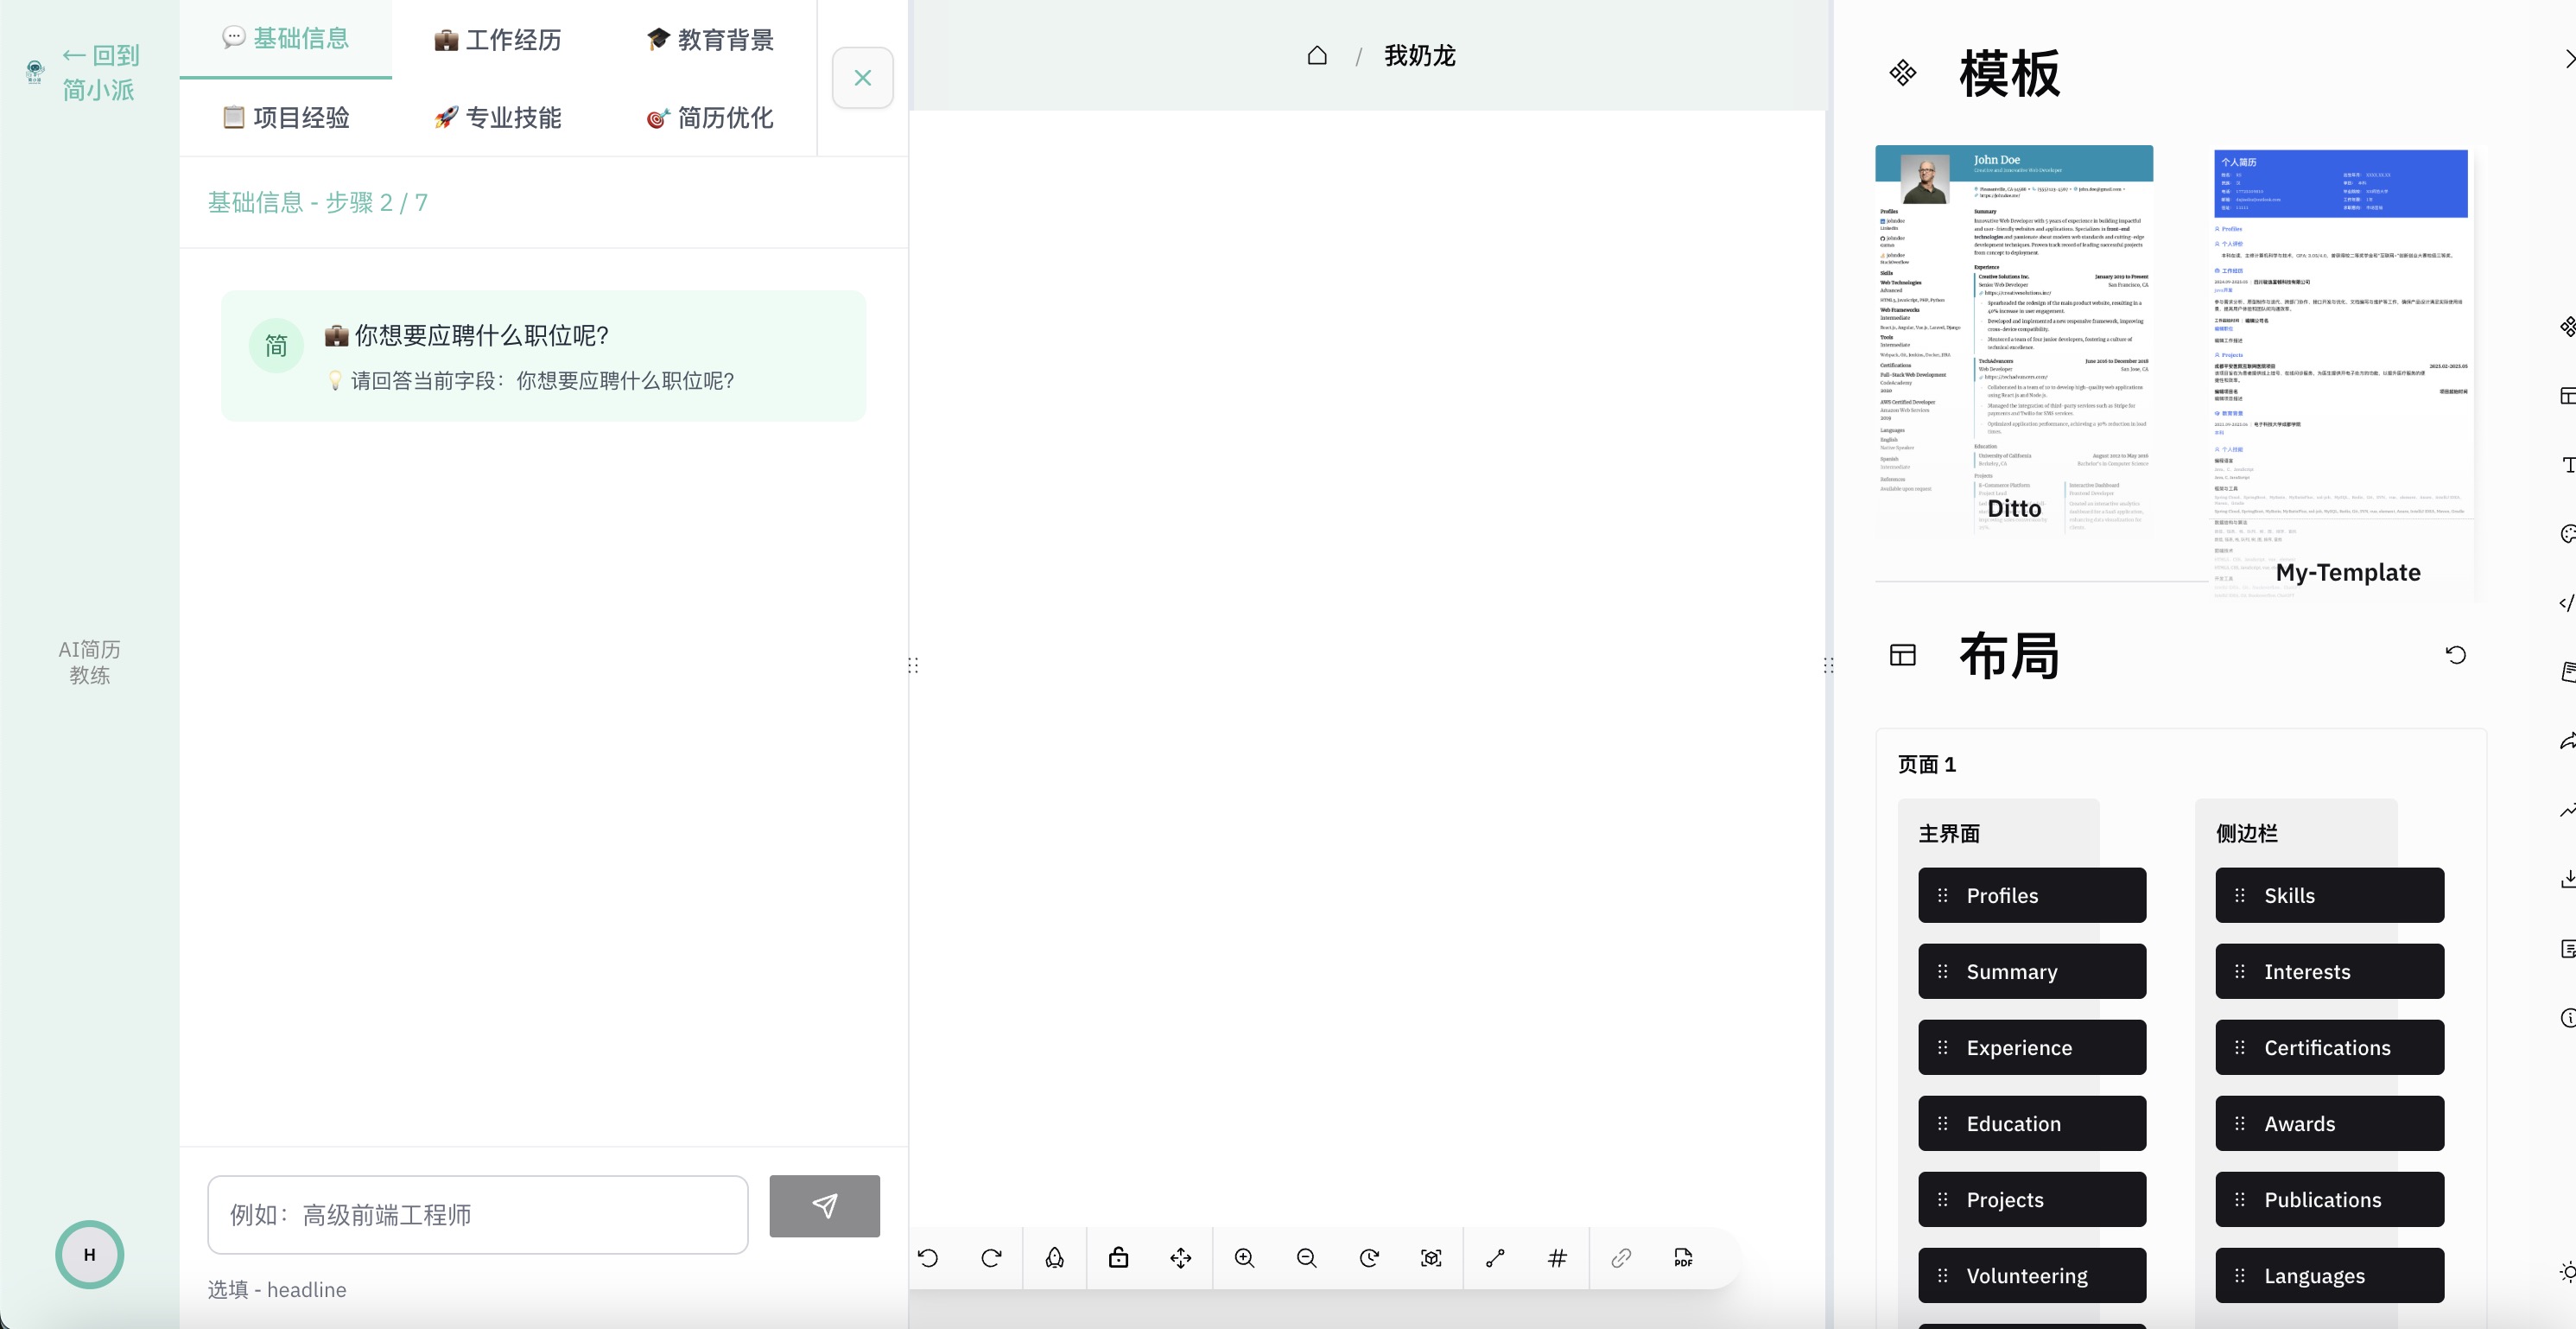
Task: Click the 我奶龙 breadcrumb title
Action: point(1420,55)
